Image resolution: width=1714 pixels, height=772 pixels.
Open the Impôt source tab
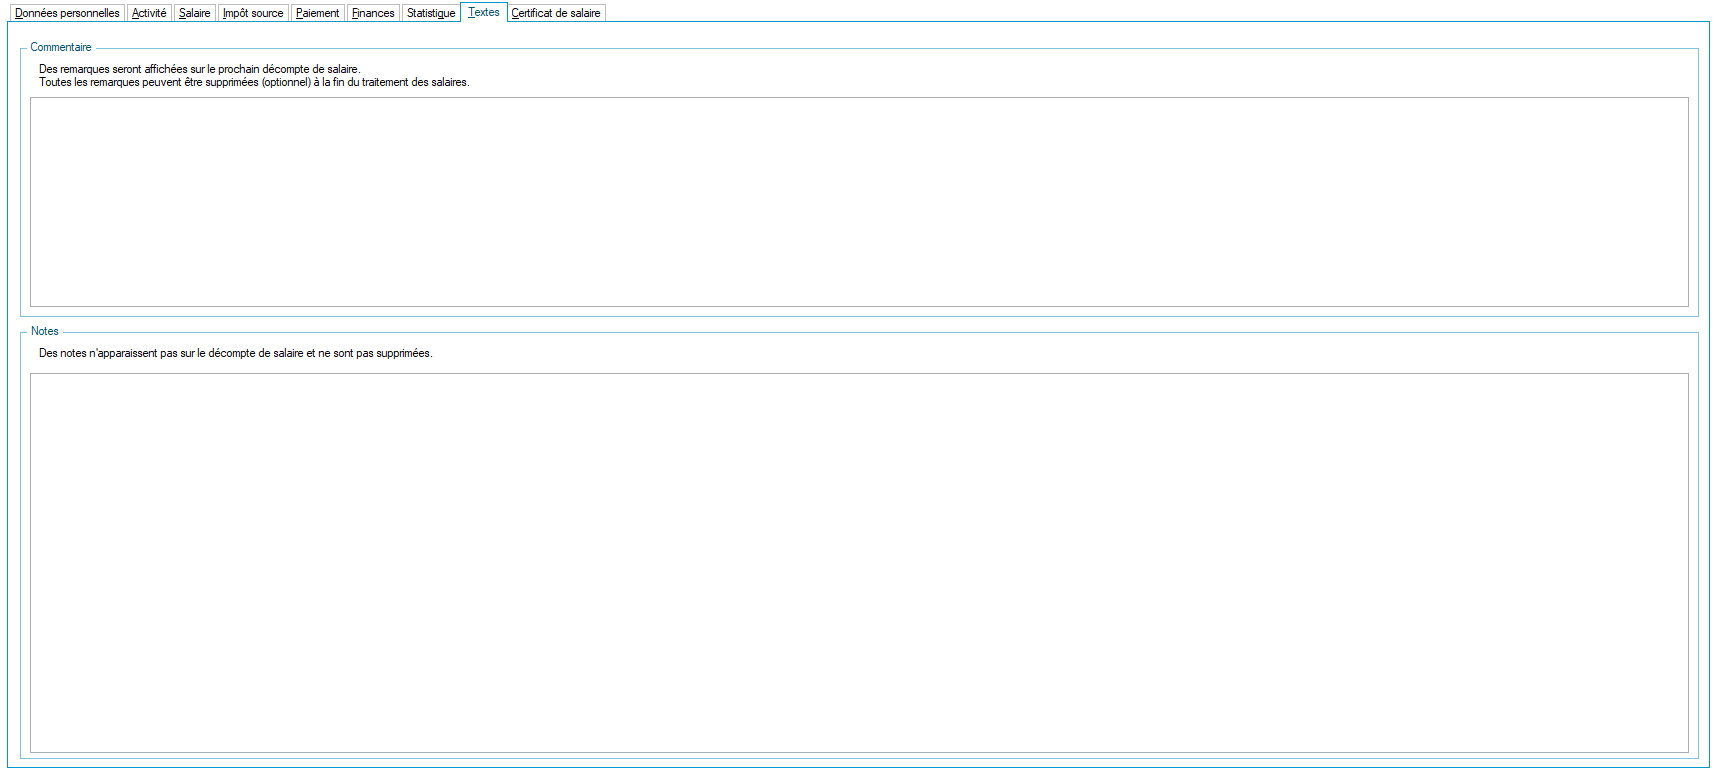(x=253, y=13)
